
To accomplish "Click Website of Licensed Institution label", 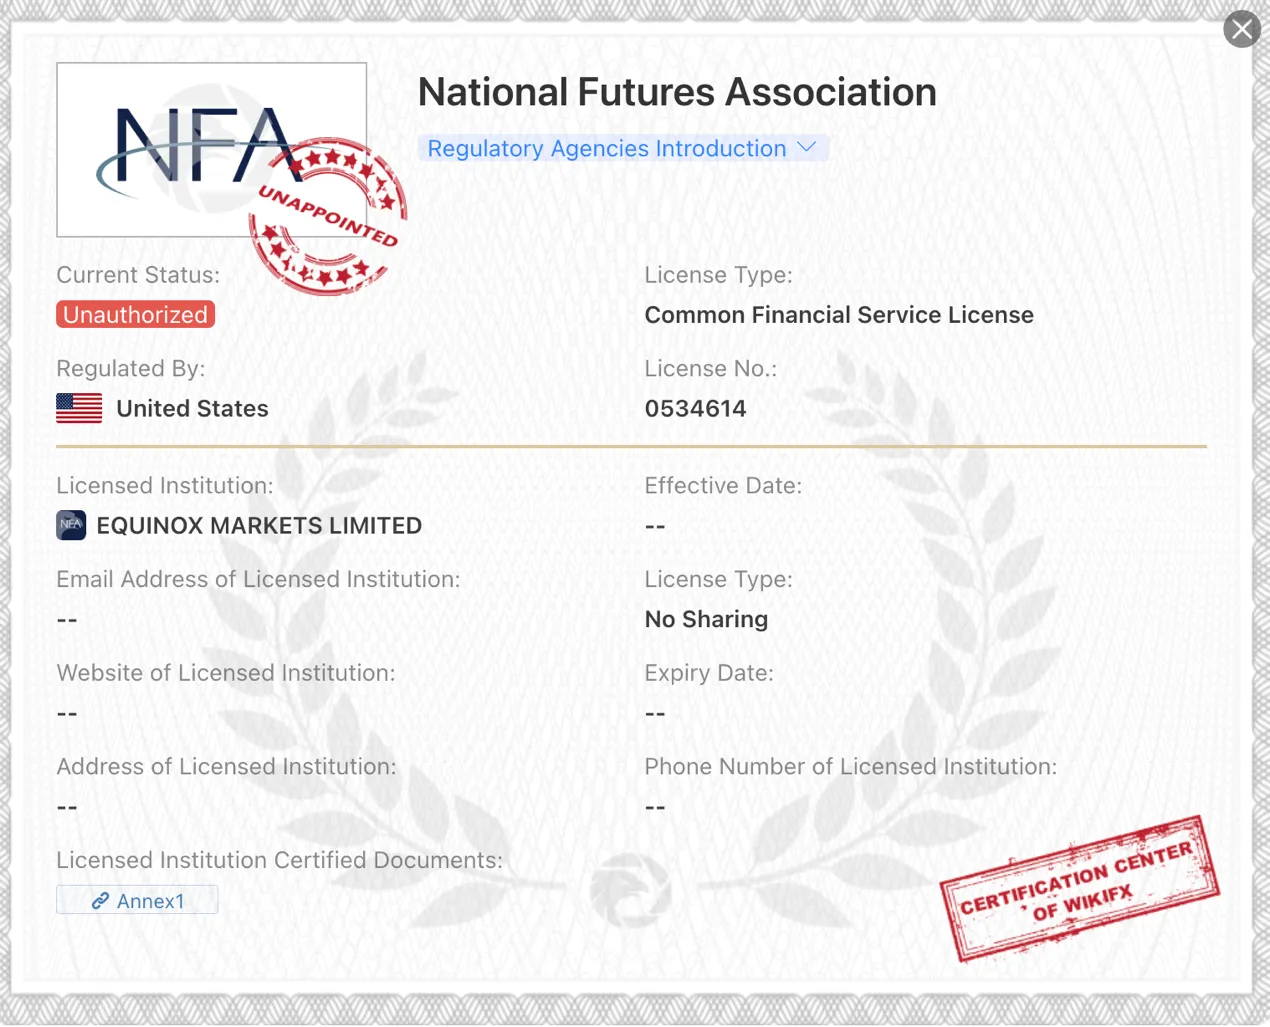I will [226, 673].
